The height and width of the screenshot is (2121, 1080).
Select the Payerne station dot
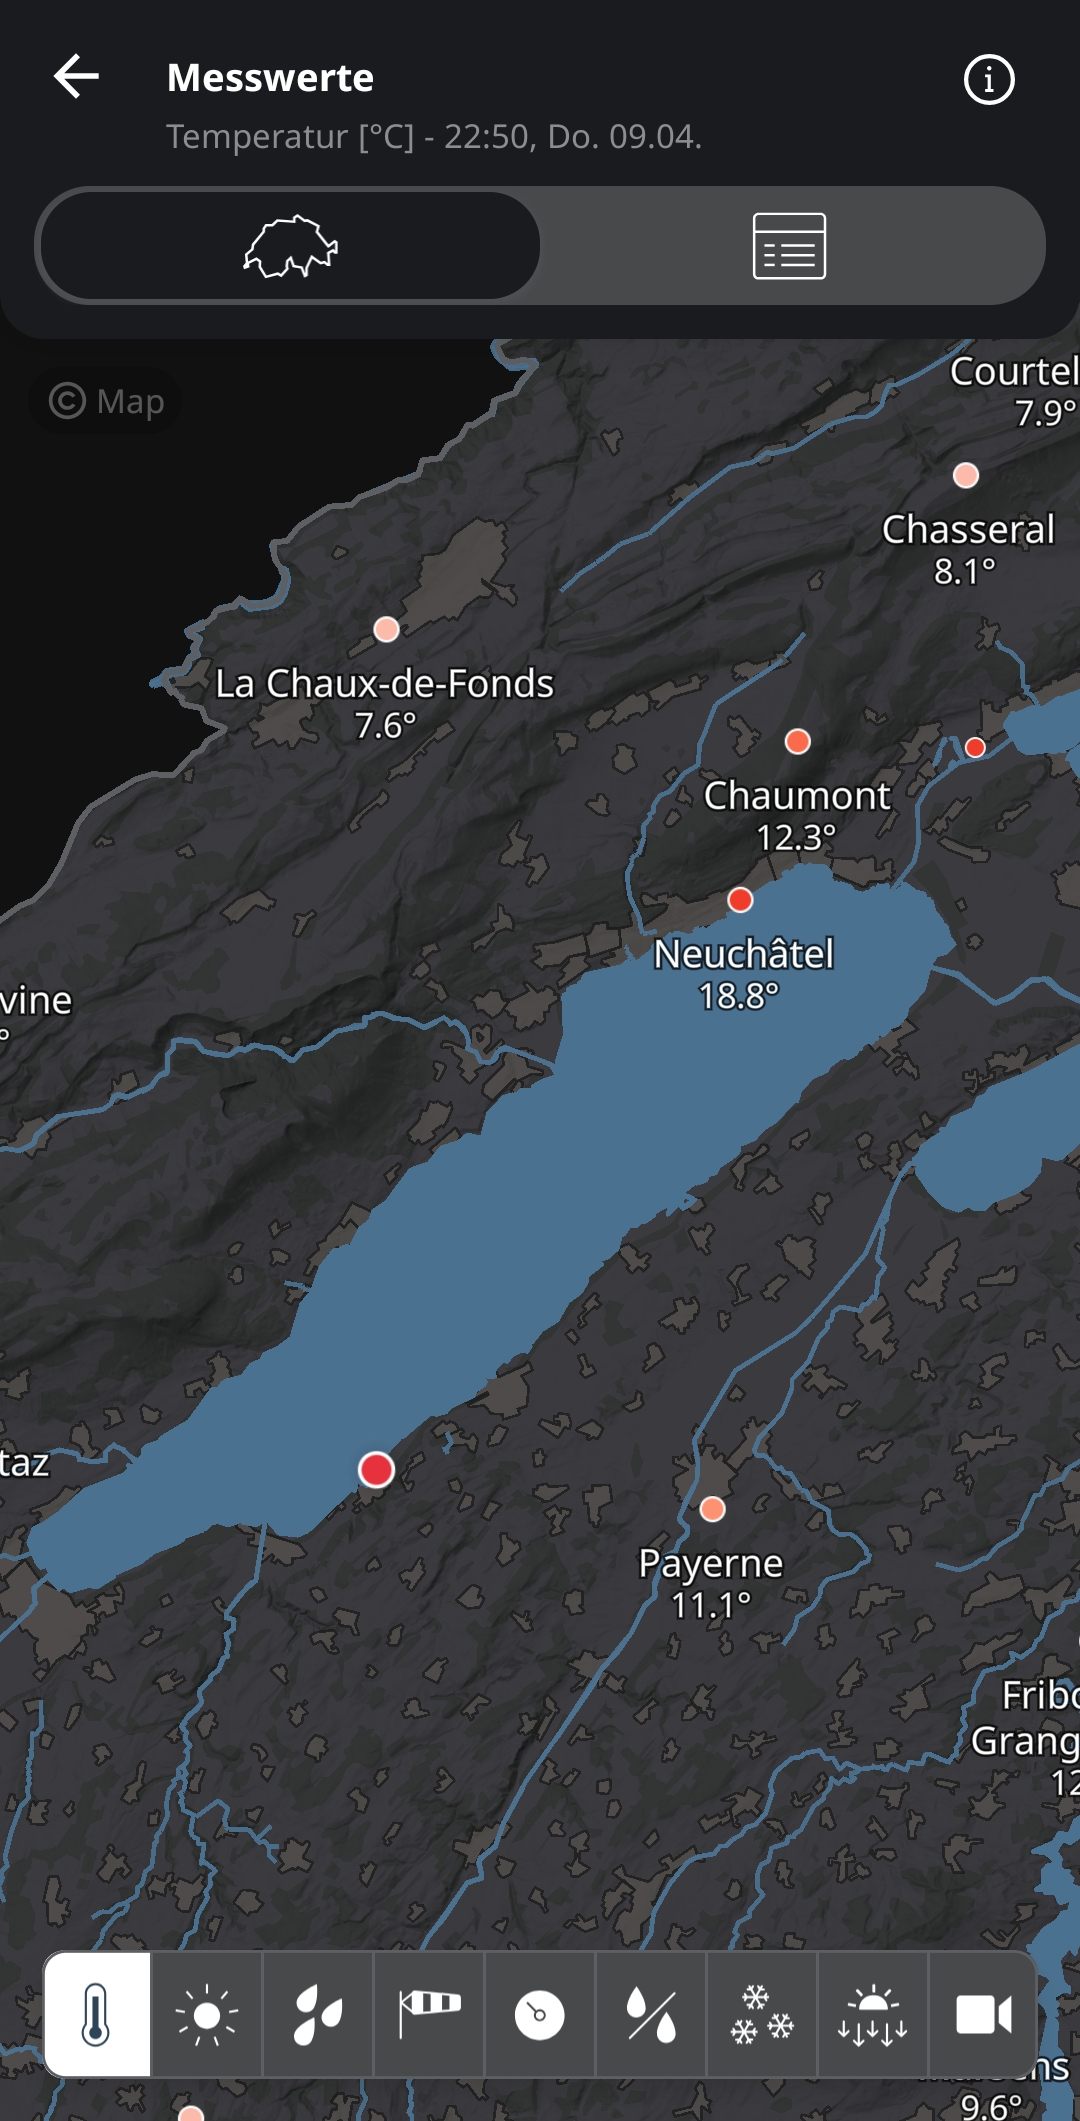point(712,1509)
